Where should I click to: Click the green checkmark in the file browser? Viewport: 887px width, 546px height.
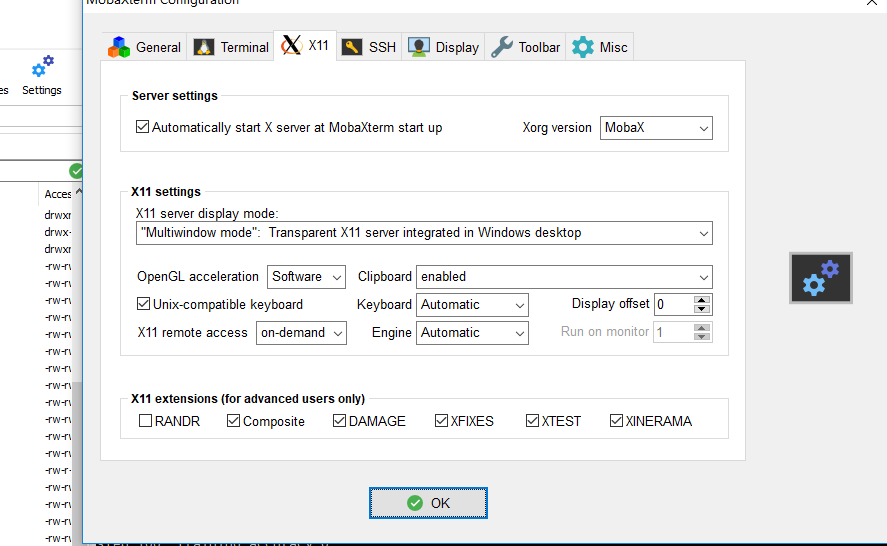(x=76, y=171)
